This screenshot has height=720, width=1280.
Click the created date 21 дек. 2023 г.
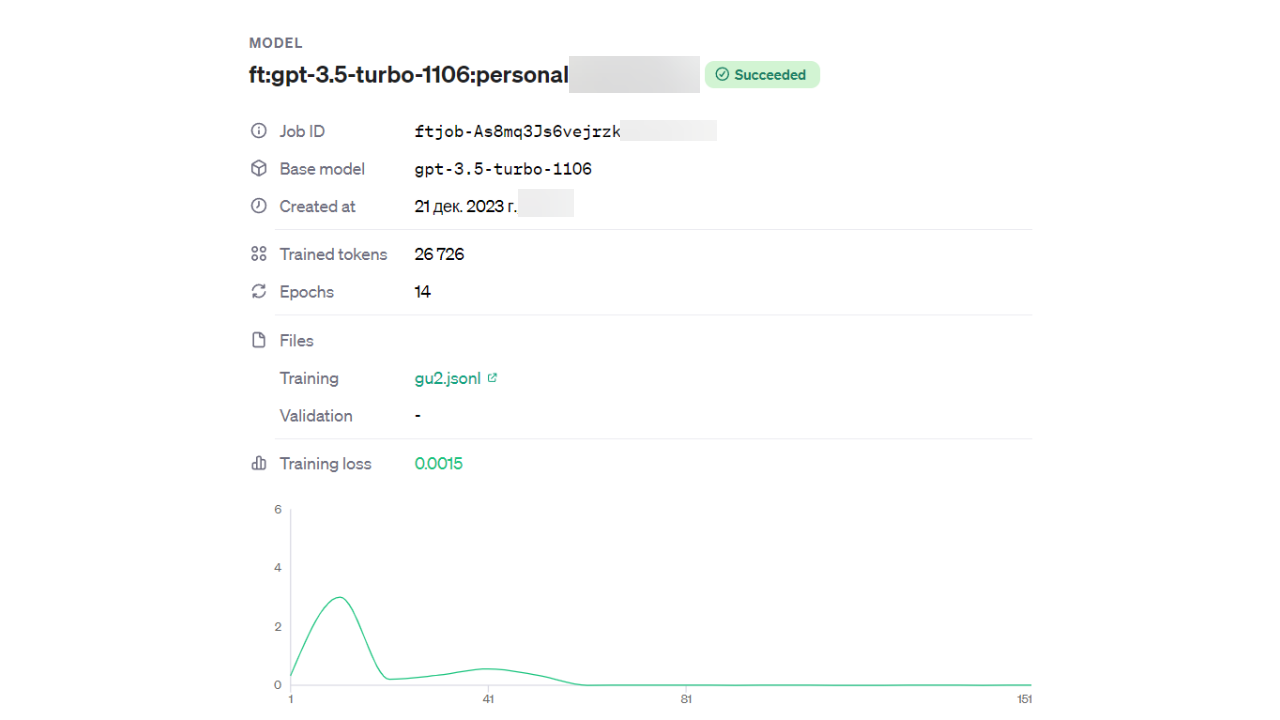tap(466, 207)
